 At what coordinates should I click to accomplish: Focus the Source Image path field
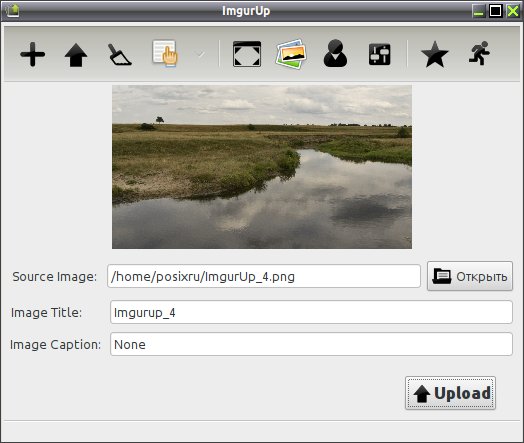coord(264,276)
